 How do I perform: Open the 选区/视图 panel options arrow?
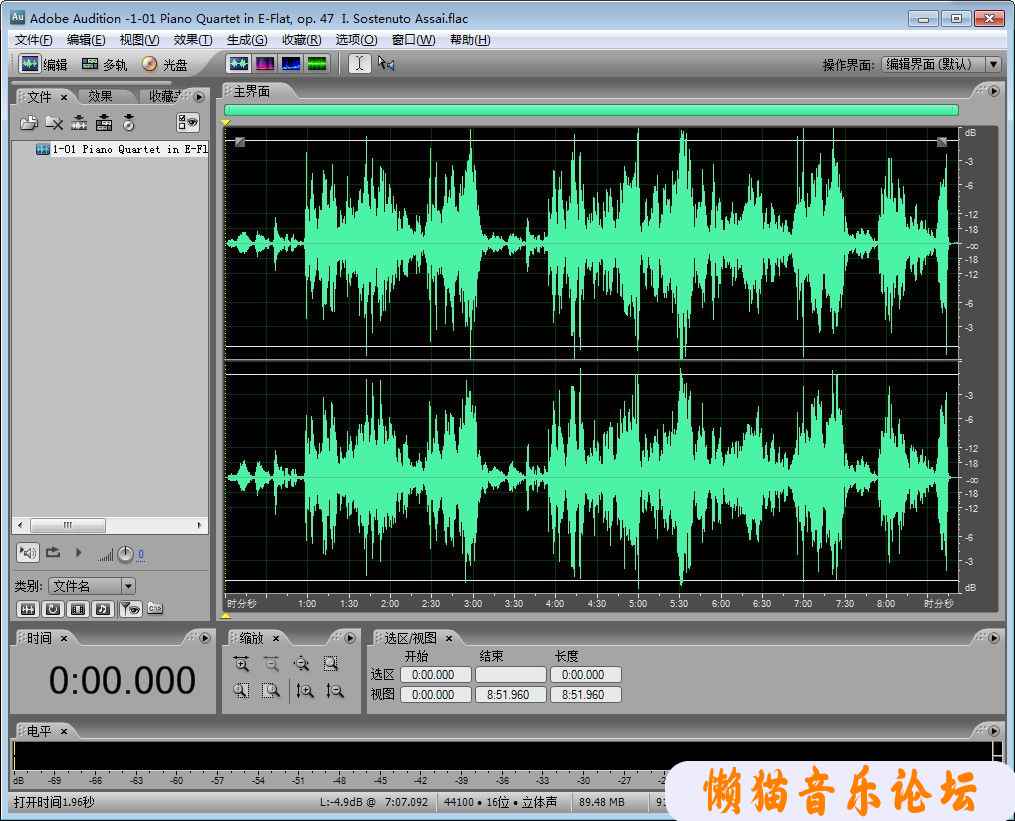pos(994,638)
